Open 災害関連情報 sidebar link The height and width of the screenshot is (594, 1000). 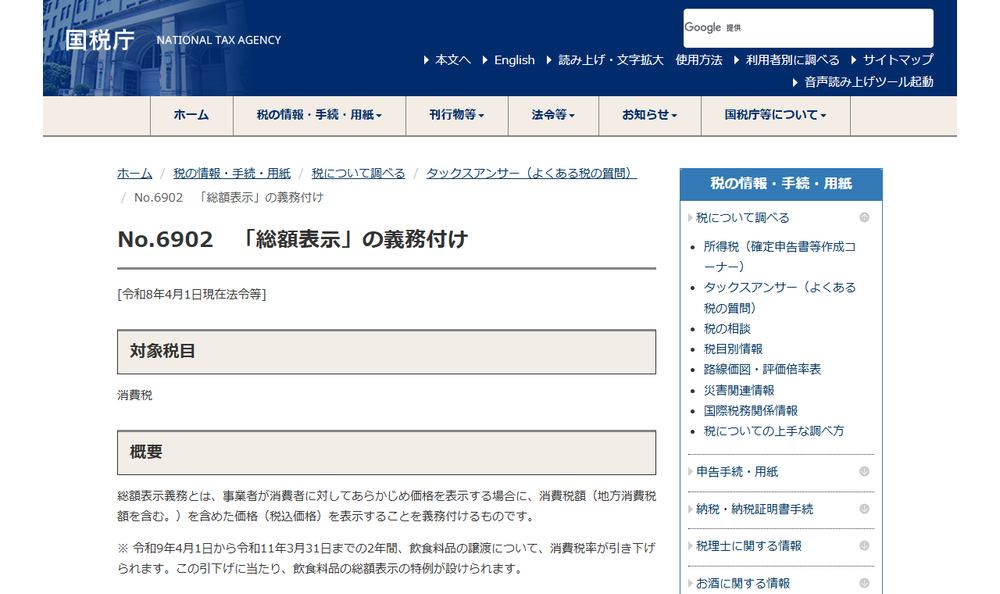click(739, 390)
